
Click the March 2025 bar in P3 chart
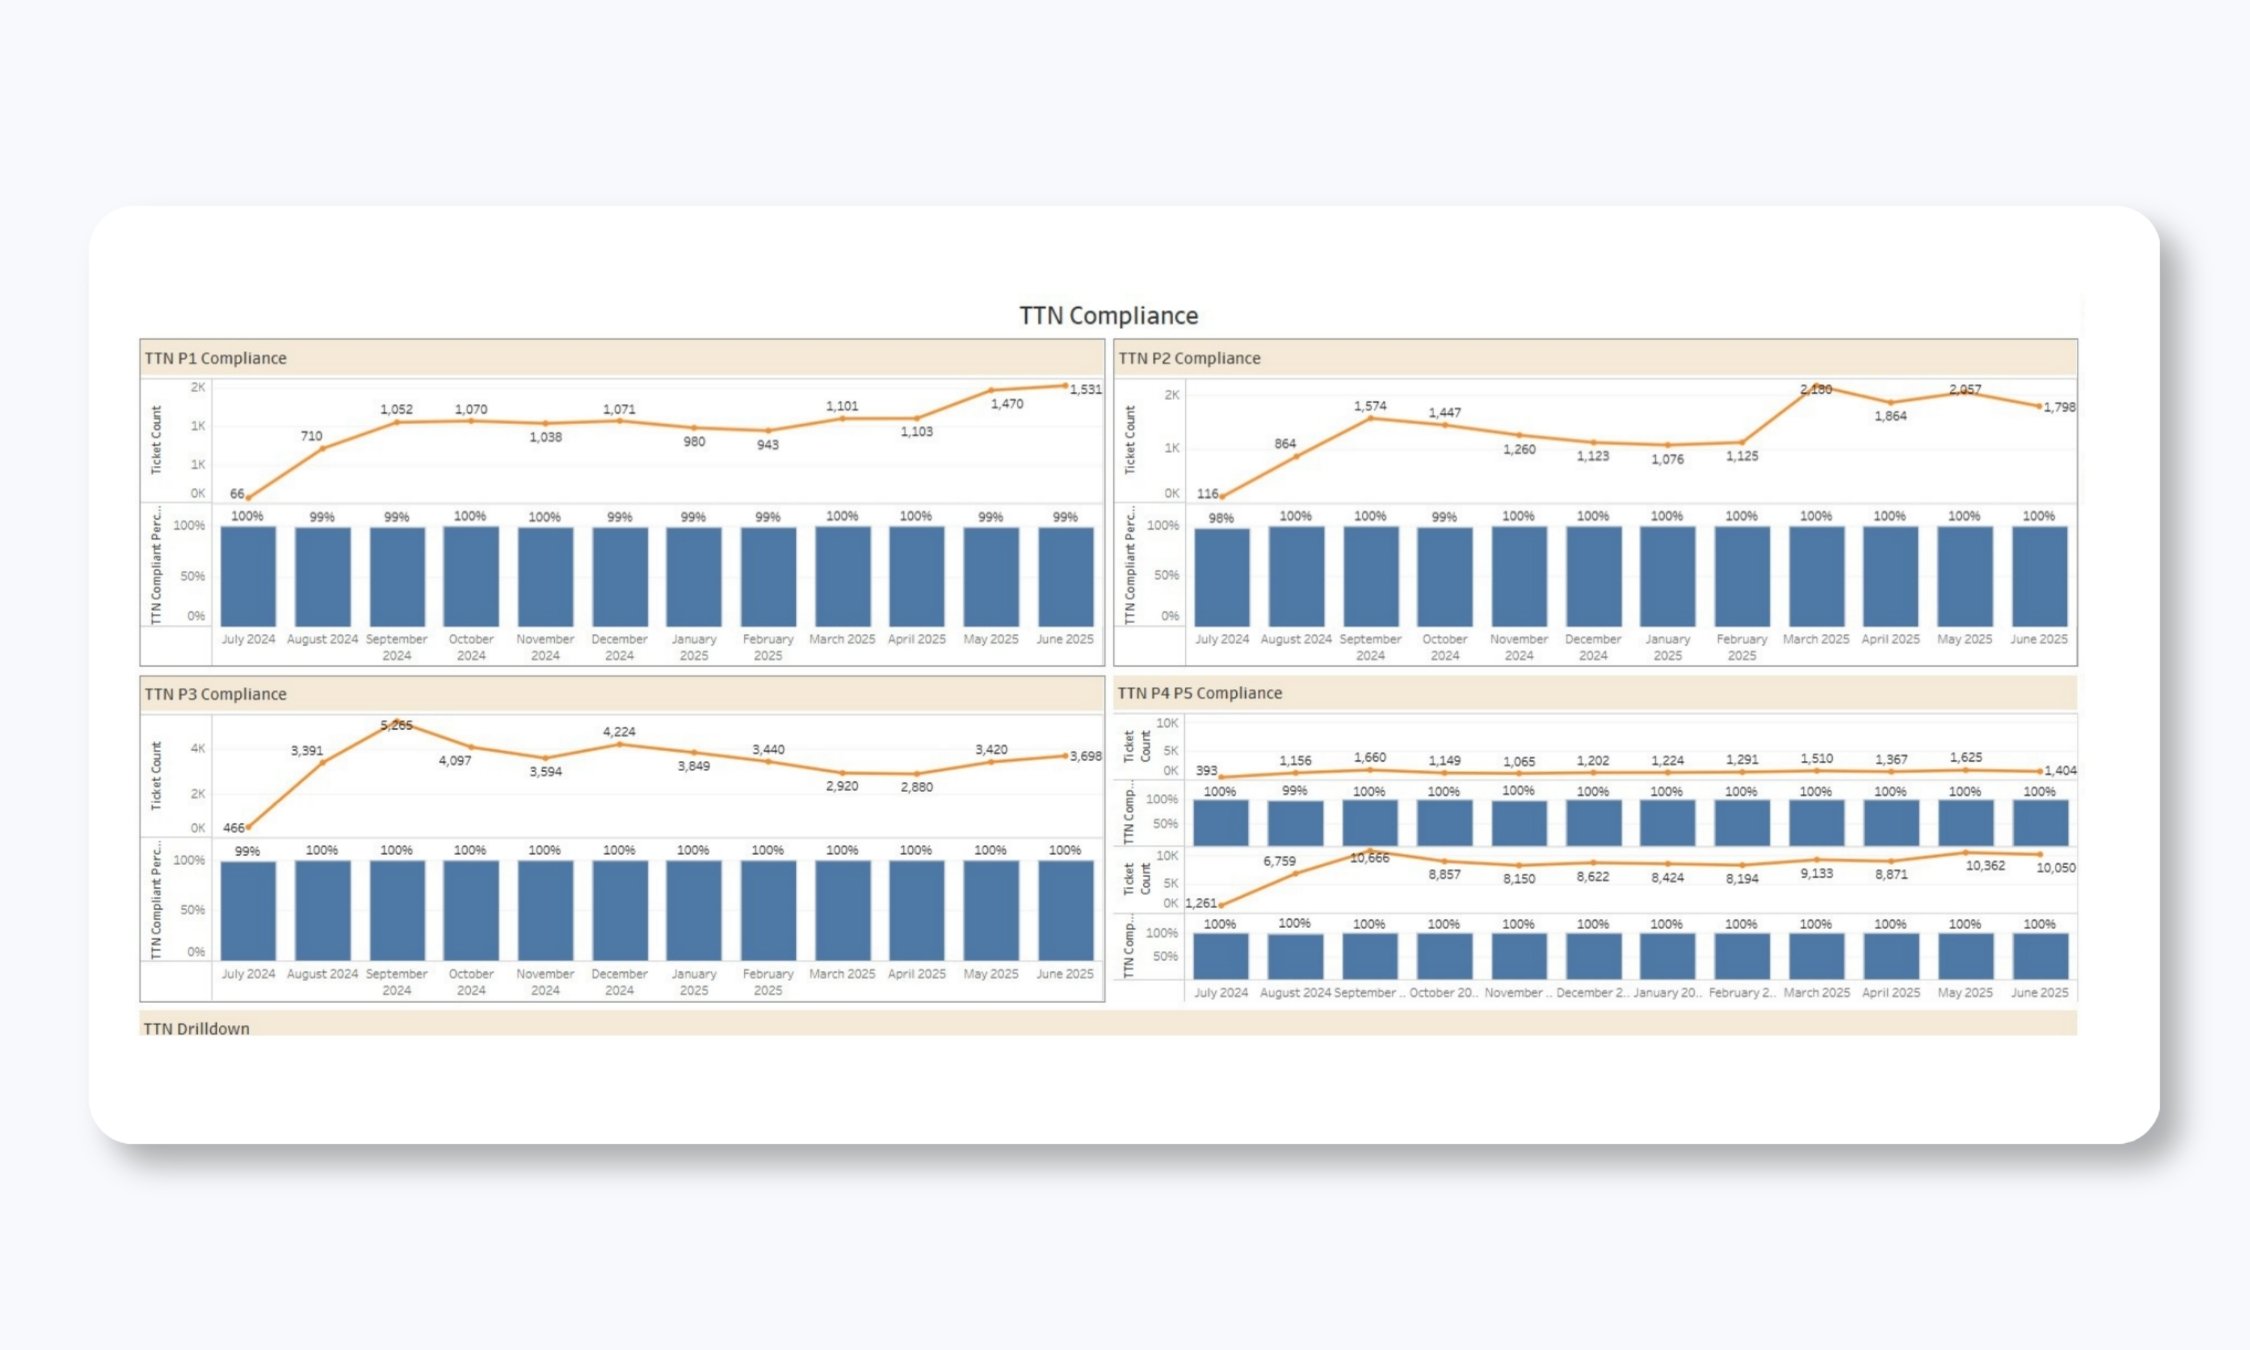click(842, 910)
